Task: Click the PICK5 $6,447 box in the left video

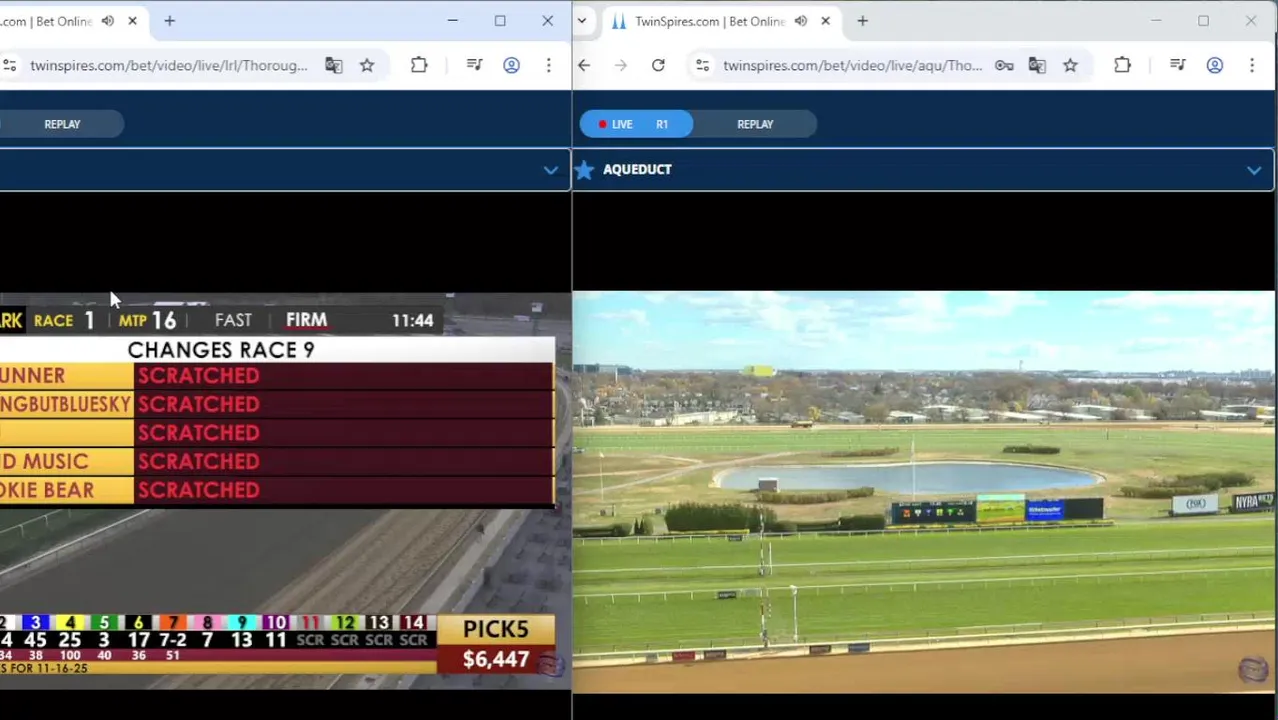Action: (496, 644)
